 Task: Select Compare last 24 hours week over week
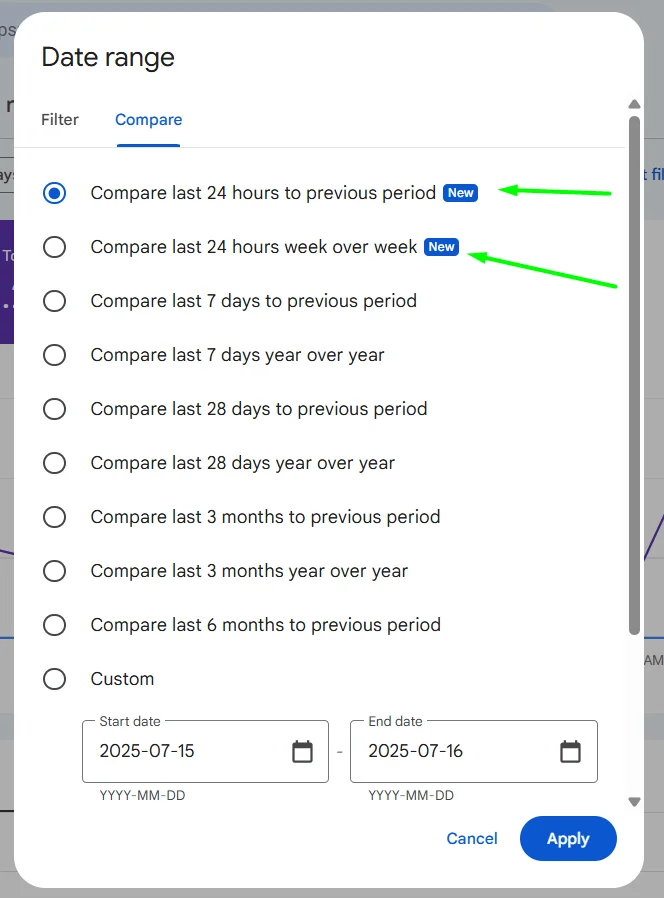pyautogui.click(x=54, y=247)
